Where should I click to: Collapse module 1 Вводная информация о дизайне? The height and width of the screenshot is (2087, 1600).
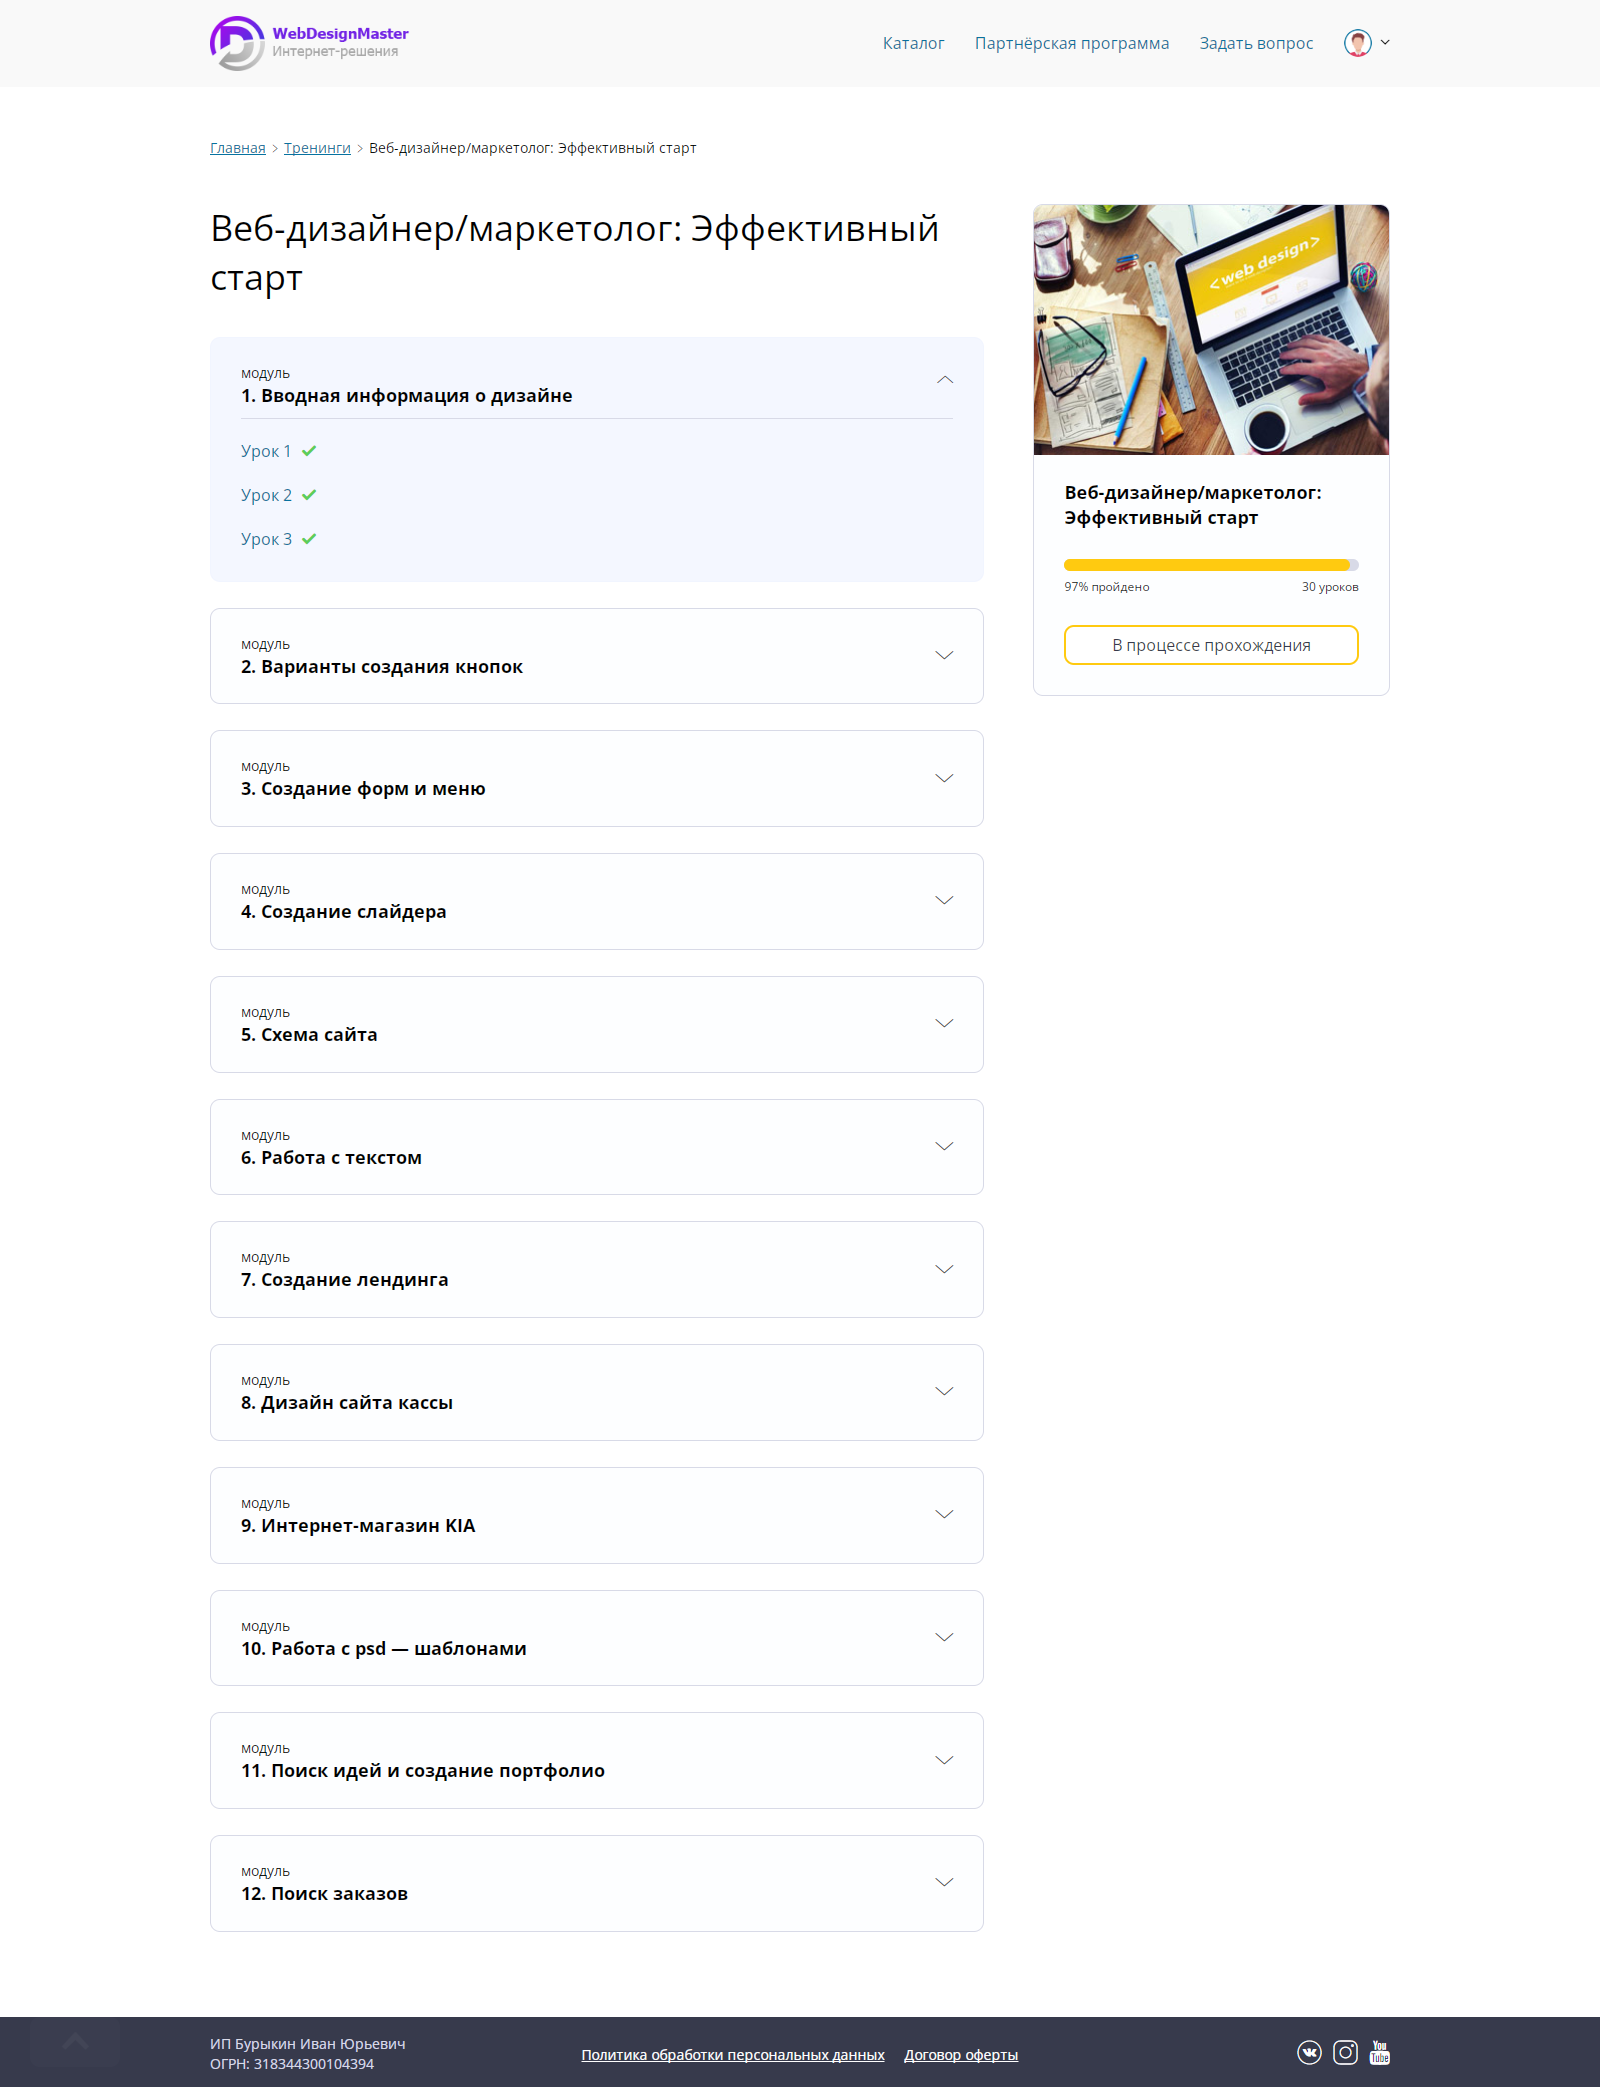coord(944,380)
